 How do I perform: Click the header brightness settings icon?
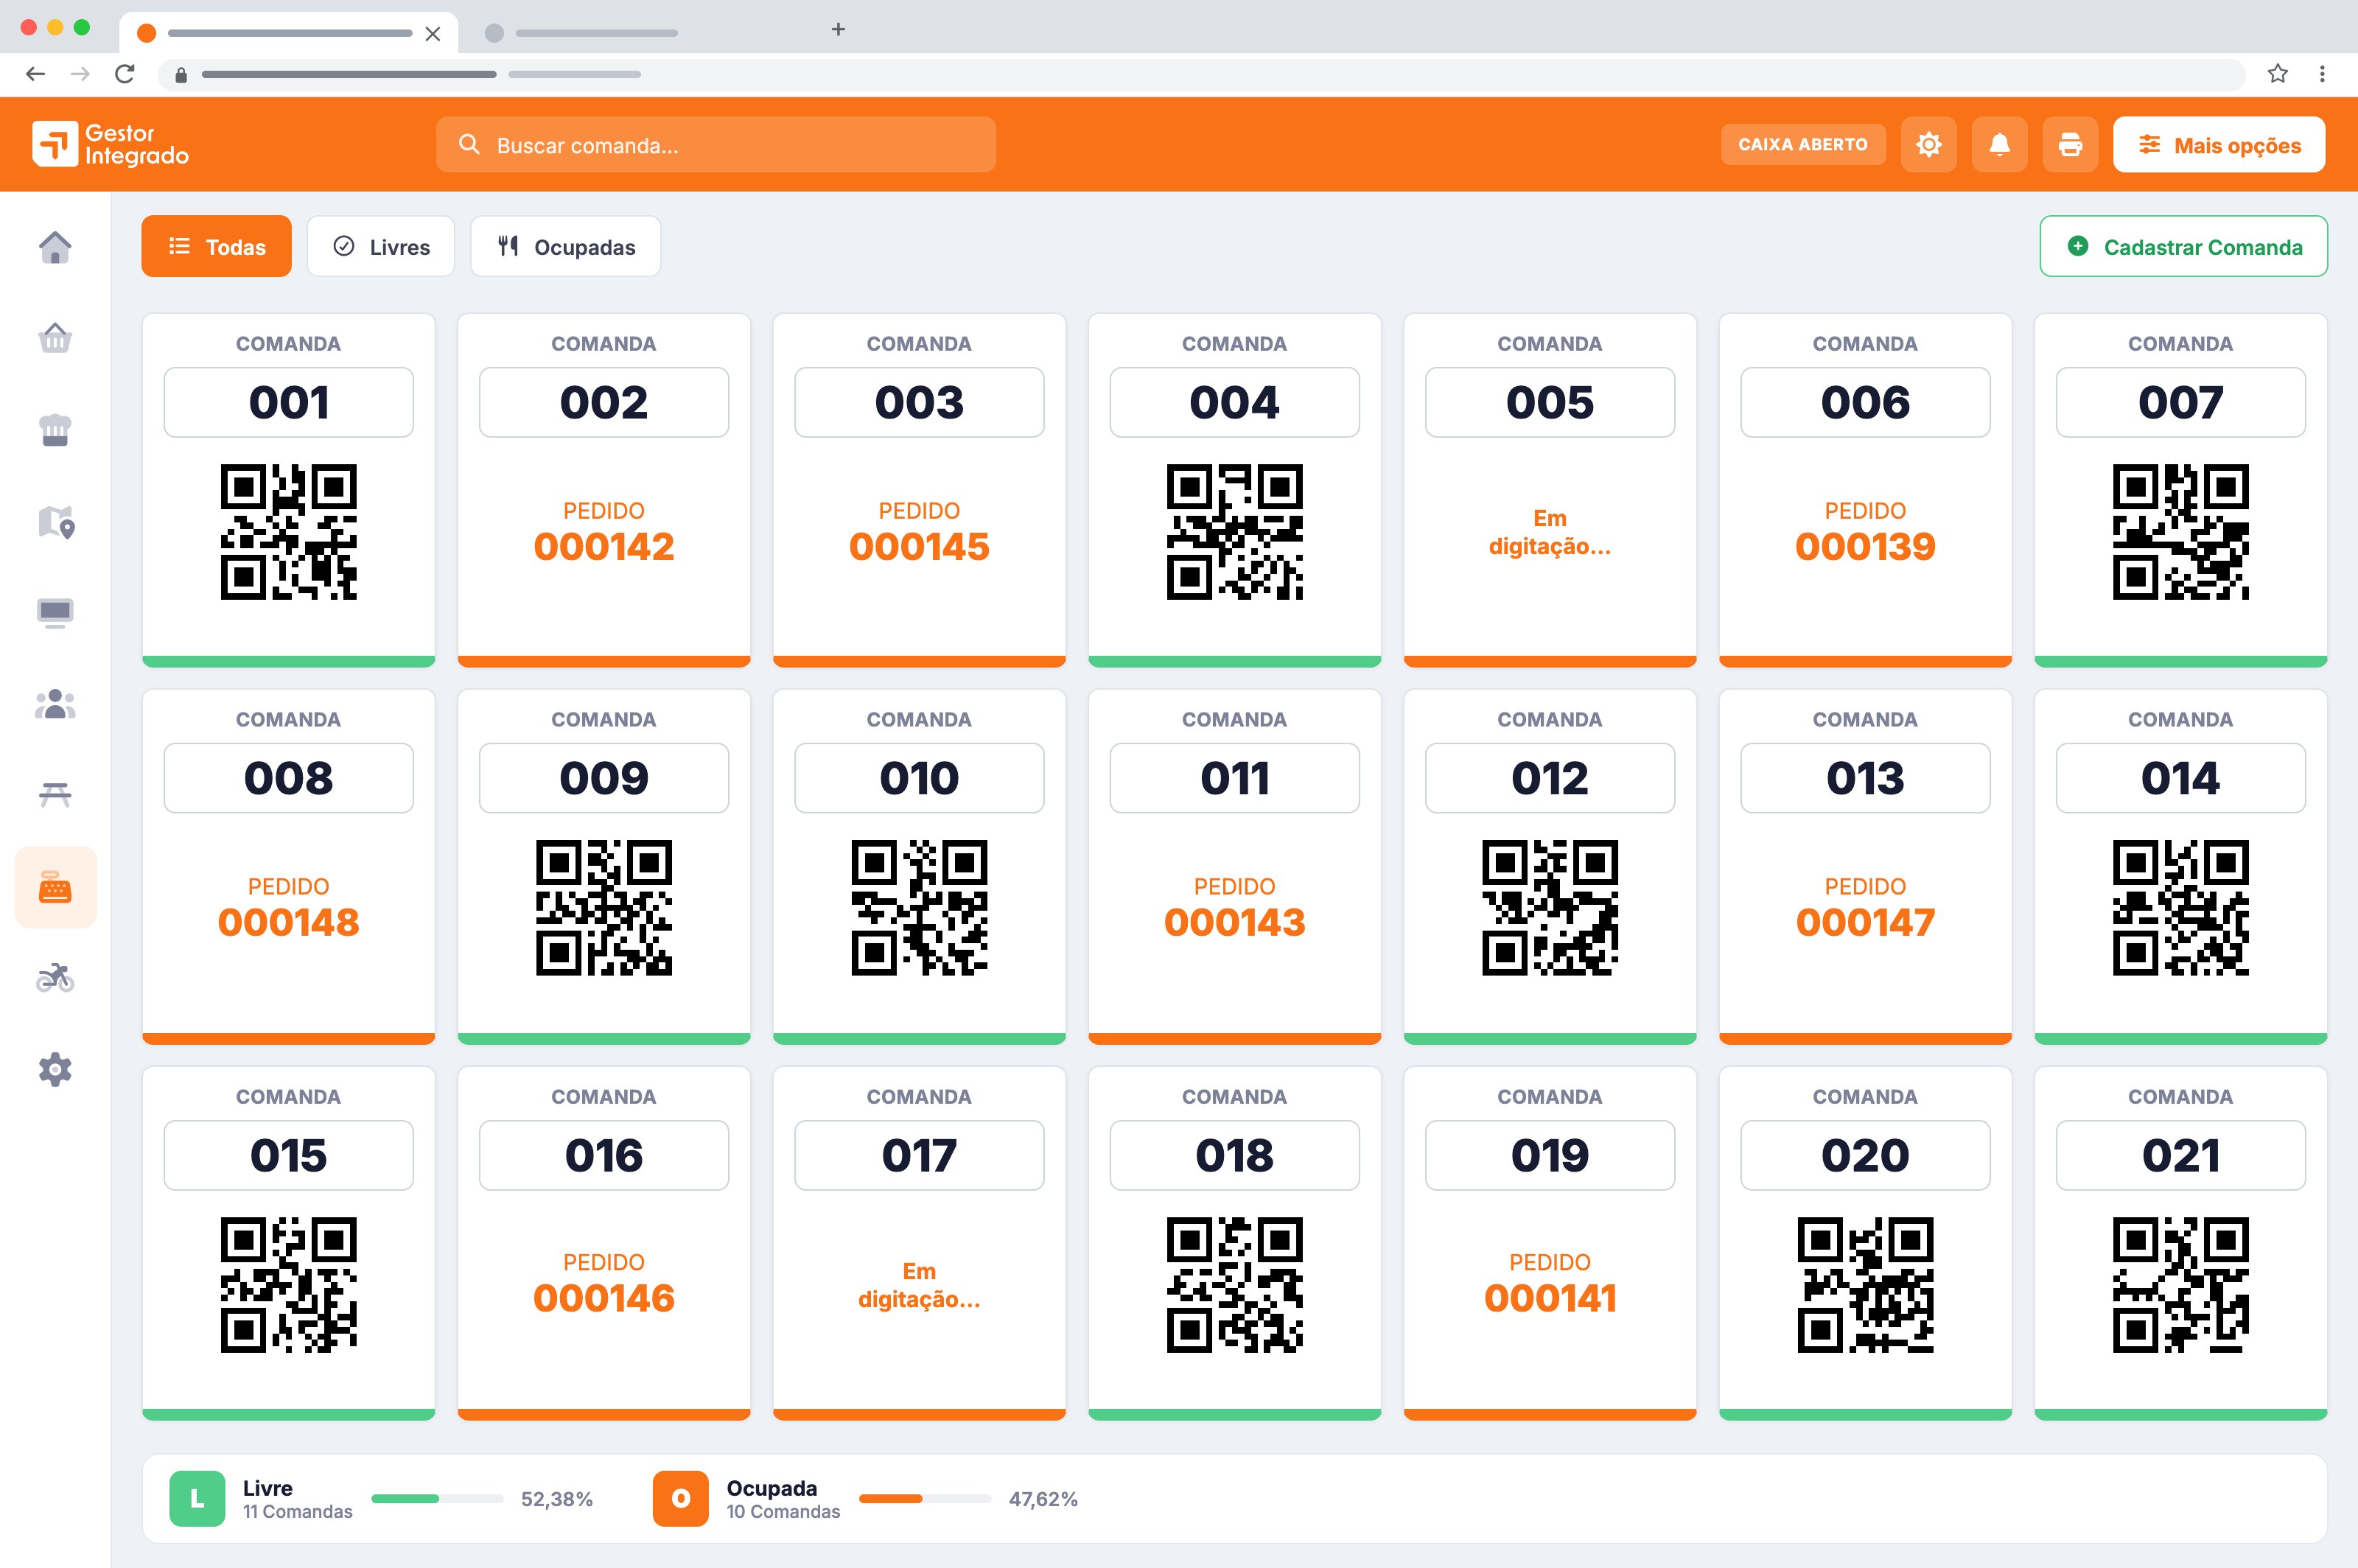click(1928, 145)
